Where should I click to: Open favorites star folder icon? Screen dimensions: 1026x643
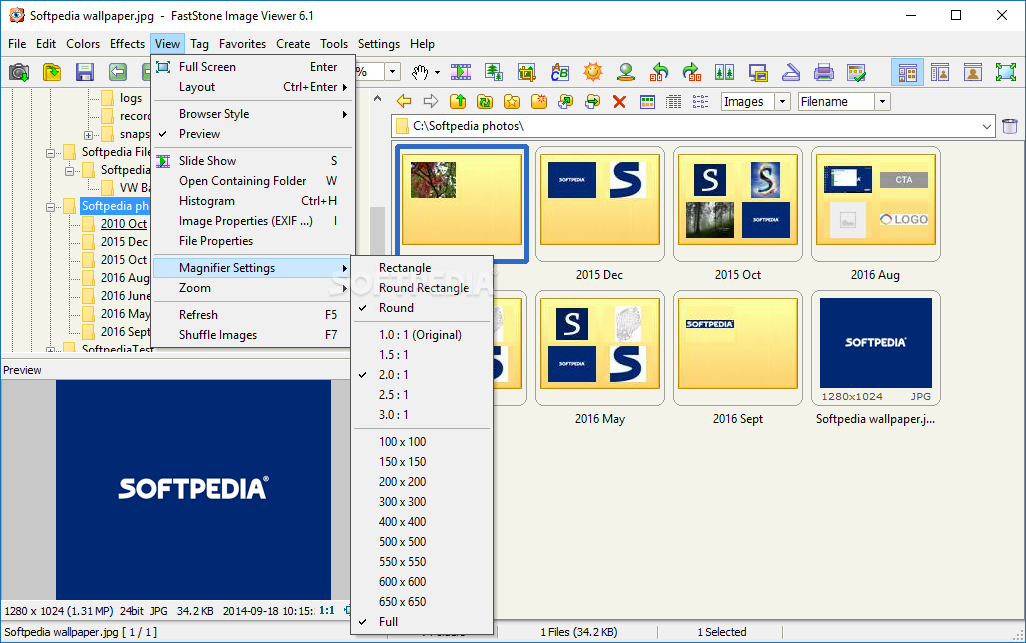(x=512, y=101)
